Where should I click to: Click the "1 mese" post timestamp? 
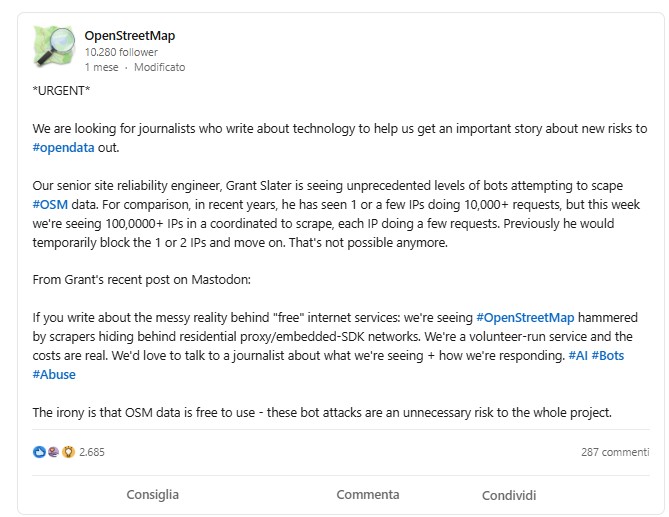click(x=101, y=67)
